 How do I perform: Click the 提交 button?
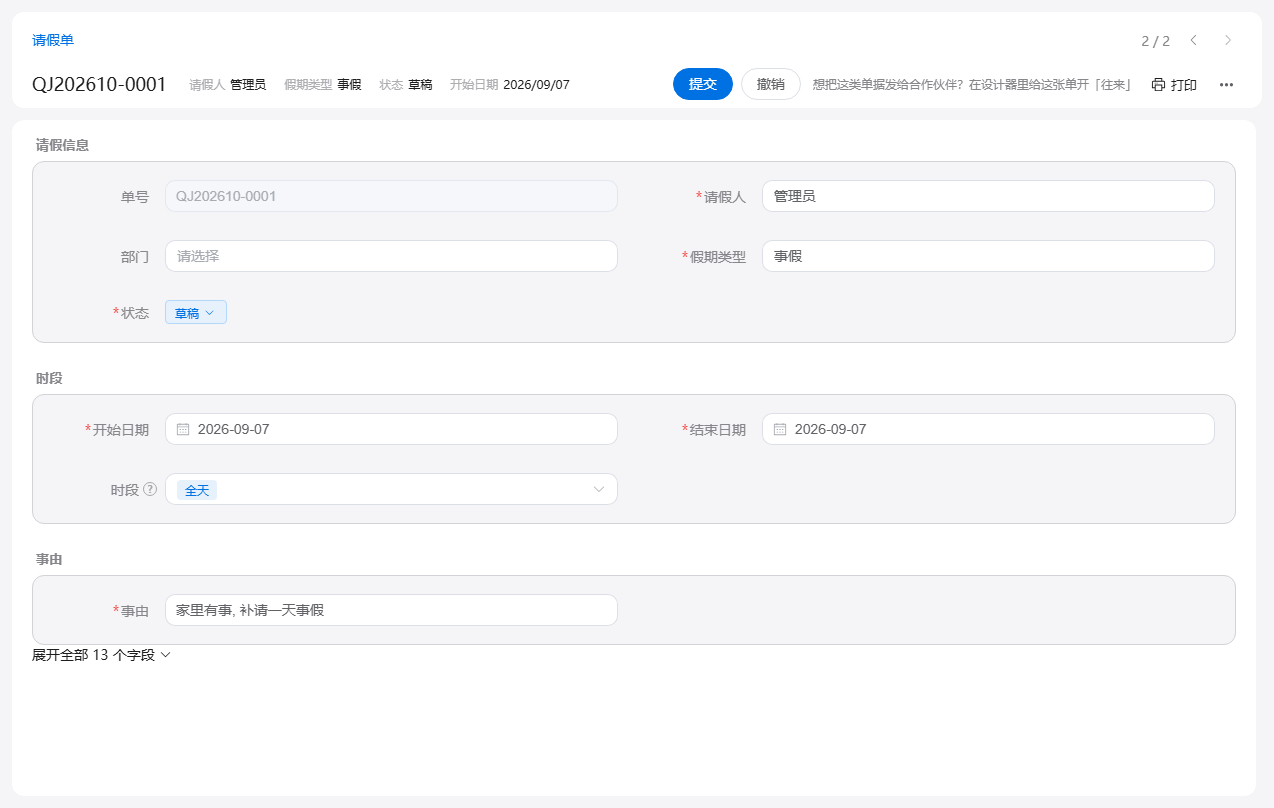click(703, 84)
